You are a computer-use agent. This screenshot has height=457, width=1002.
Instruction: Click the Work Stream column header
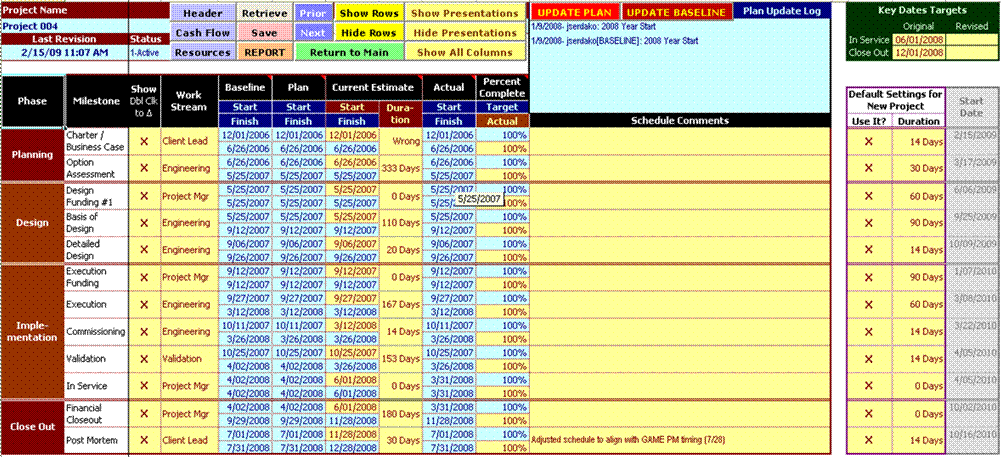point(189,101)
